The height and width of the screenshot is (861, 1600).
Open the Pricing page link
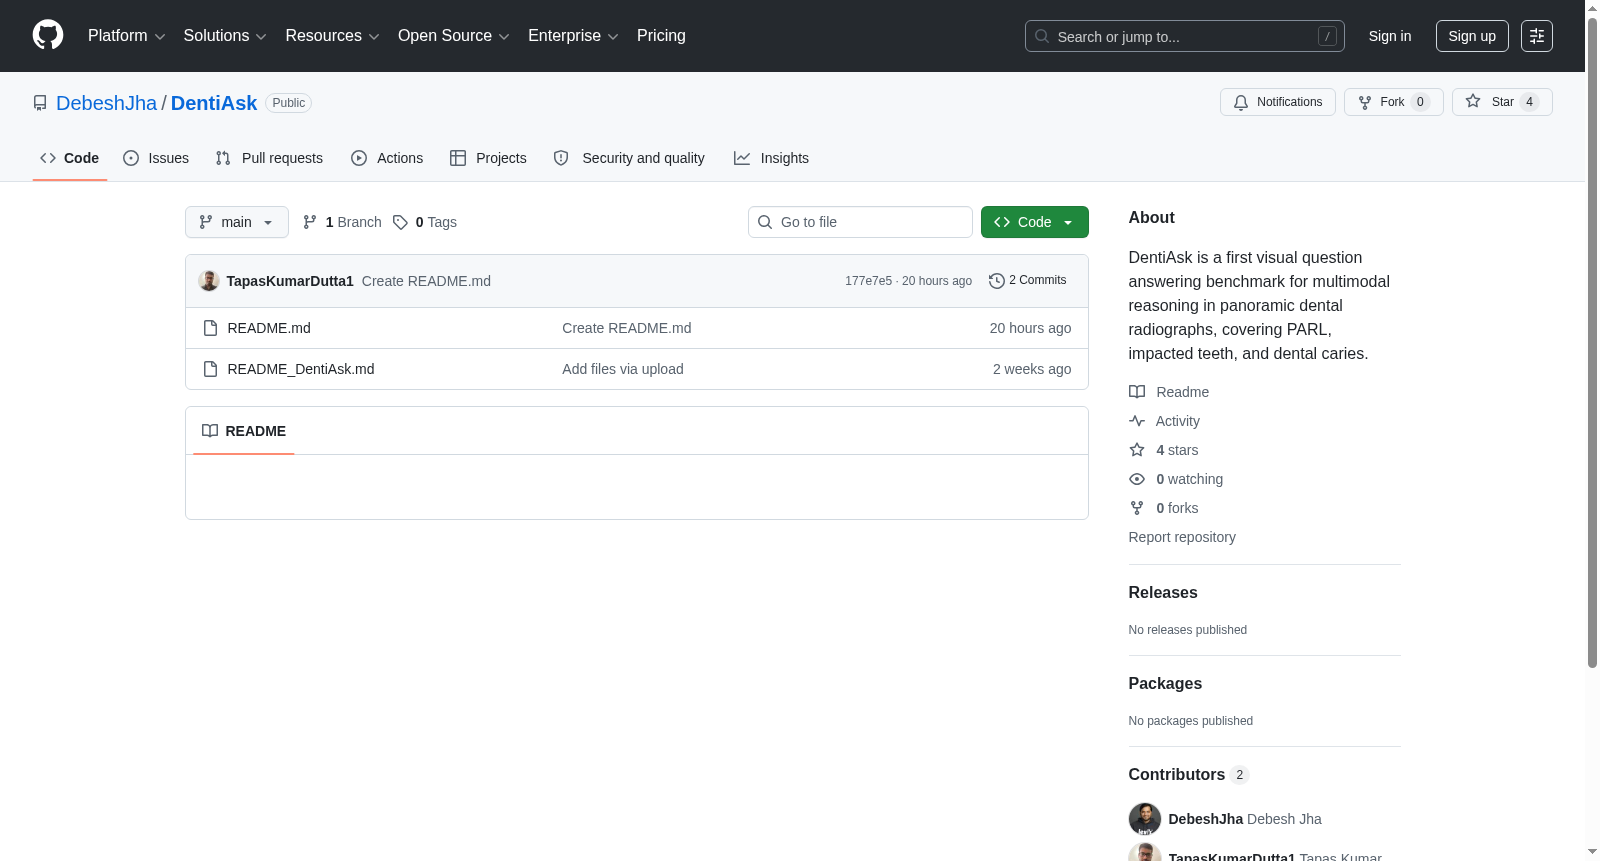[x=661, y=36]
